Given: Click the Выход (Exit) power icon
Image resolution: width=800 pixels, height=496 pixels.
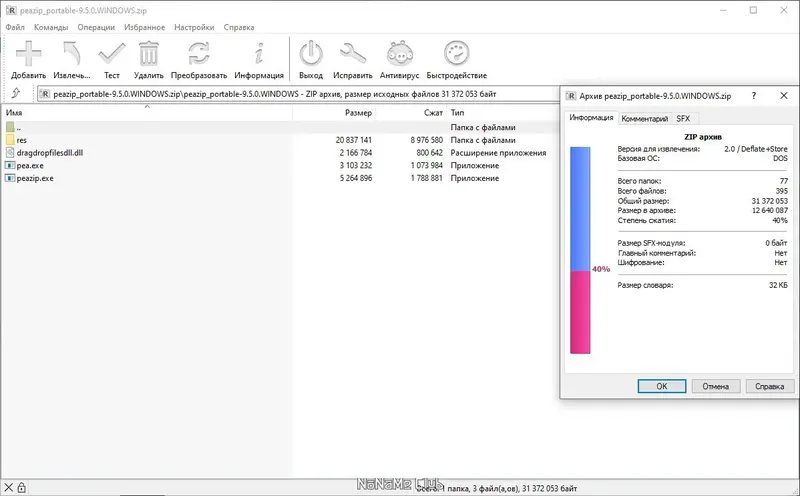Looking at the screenshot, I should (311, 54).
